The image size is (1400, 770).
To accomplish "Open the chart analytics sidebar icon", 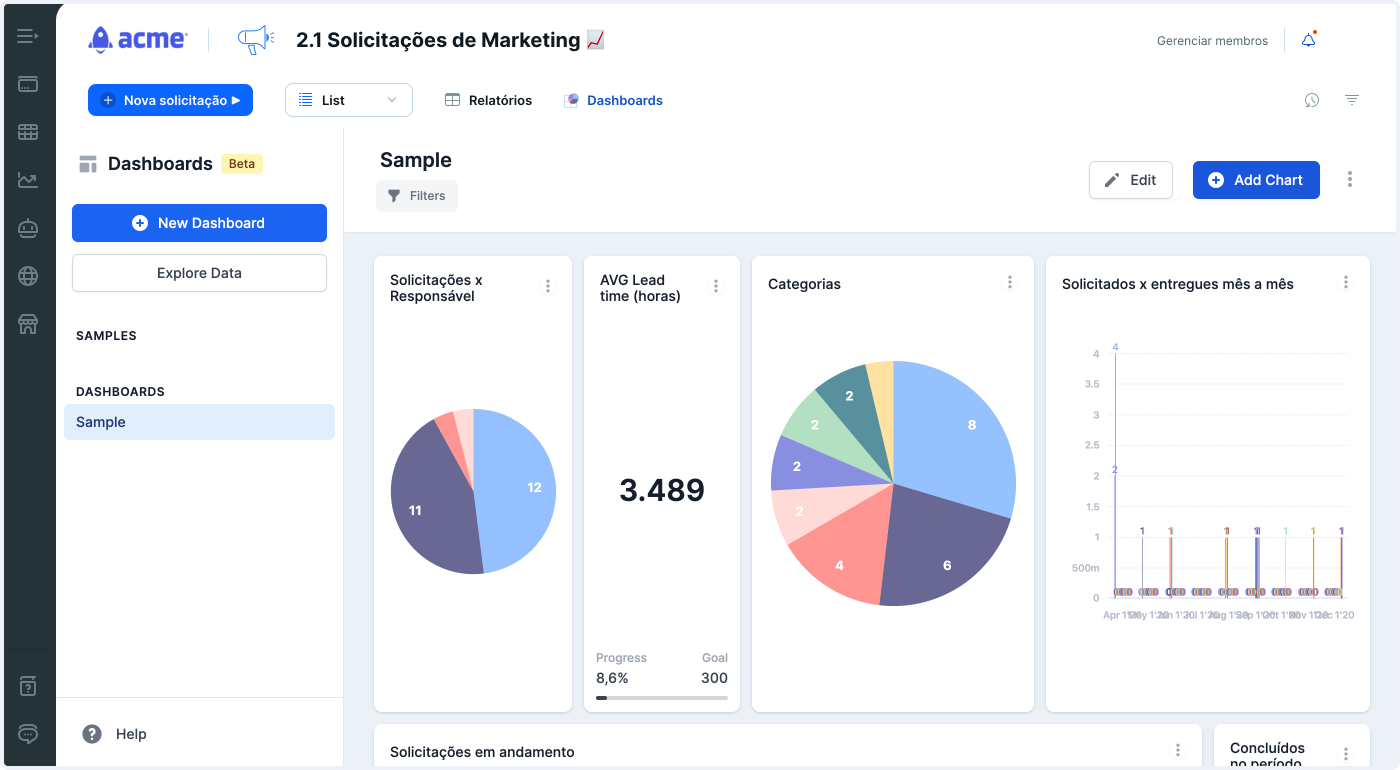I will coord(28,180).
